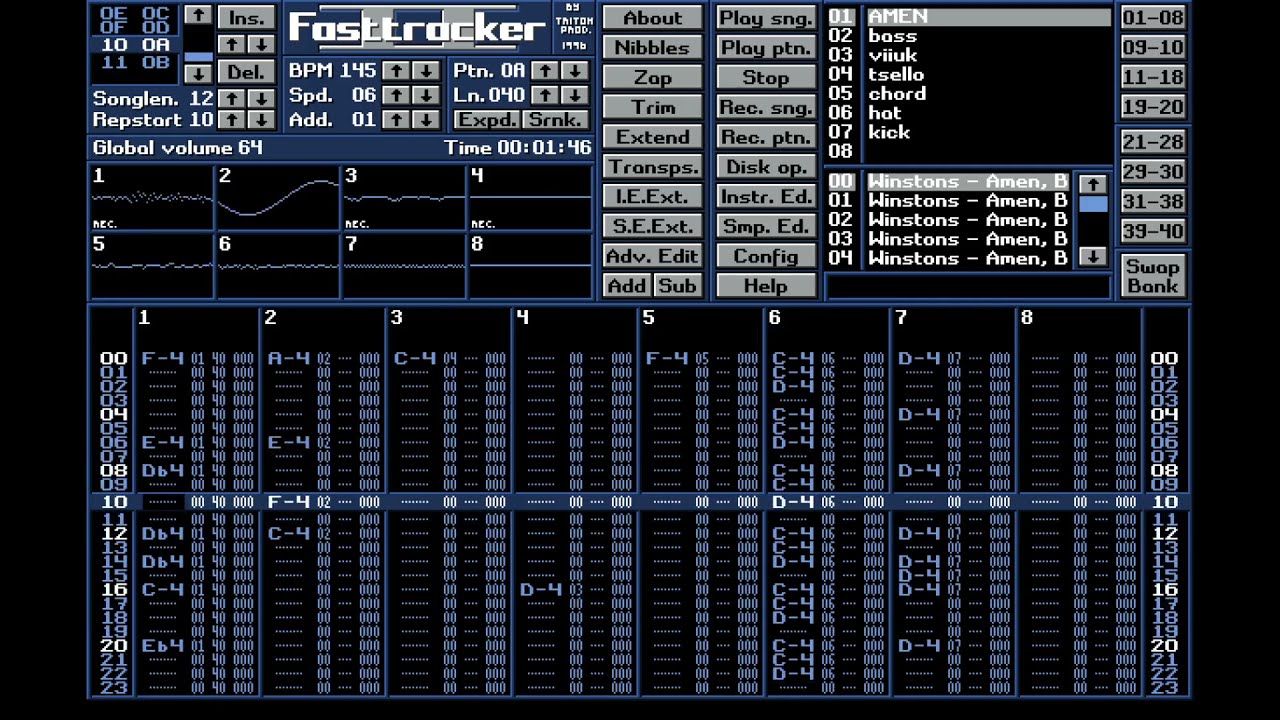The width and height of the screenshot is (1280, 720).
Task: Click the sample list scrollbar thumb
Action: pos(1093,204)
